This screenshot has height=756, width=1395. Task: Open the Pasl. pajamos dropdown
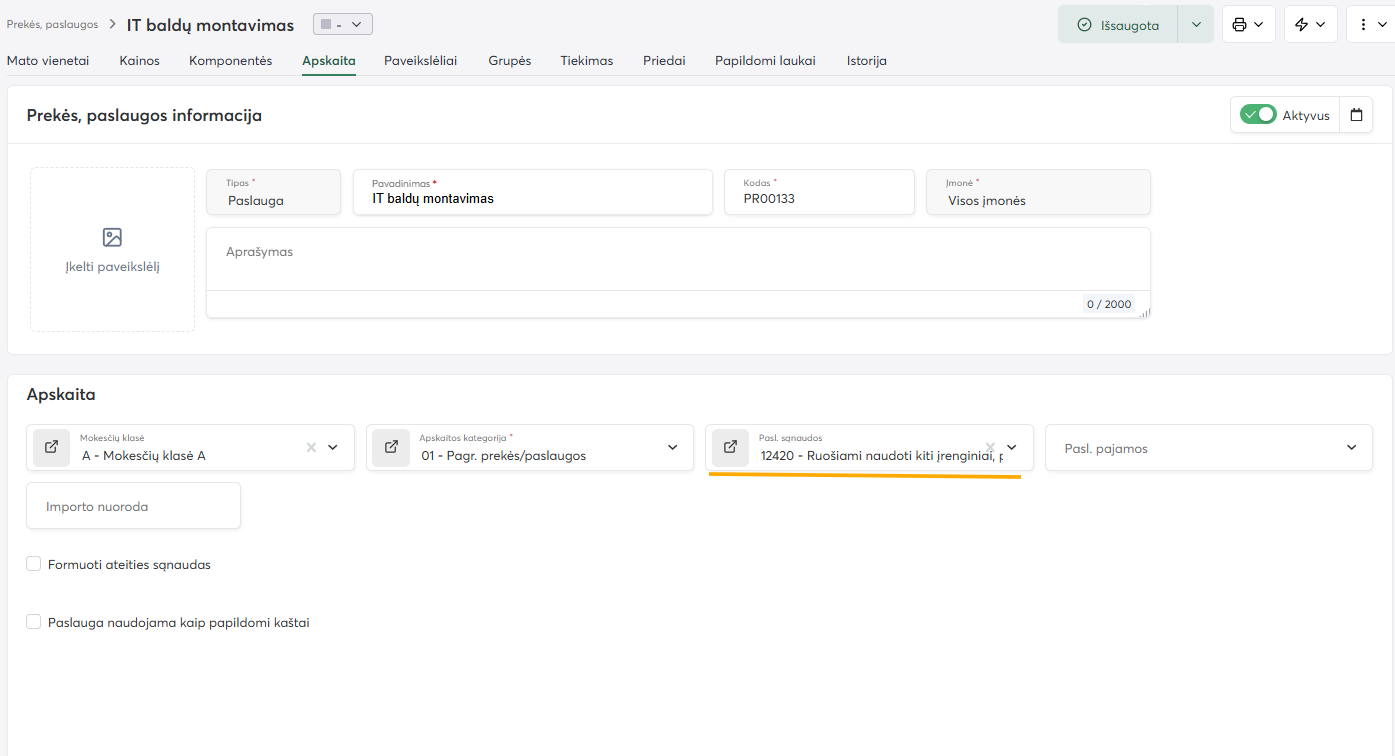(1351, 448)
